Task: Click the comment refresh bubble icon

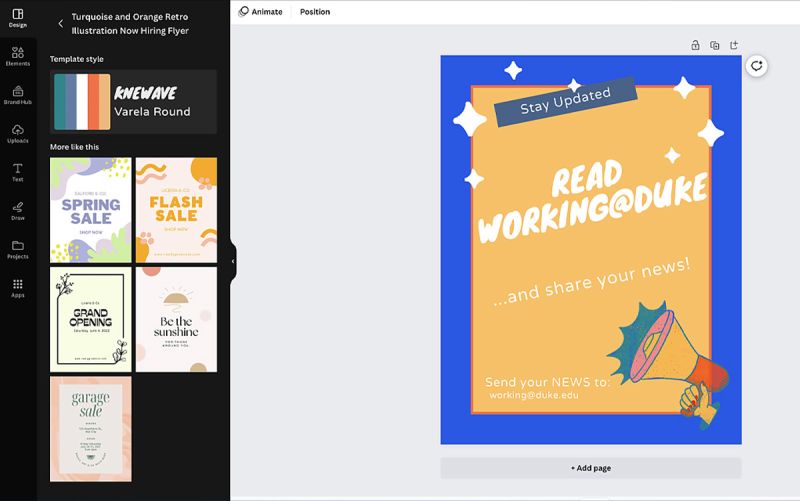Action: [x=756, y=66]
